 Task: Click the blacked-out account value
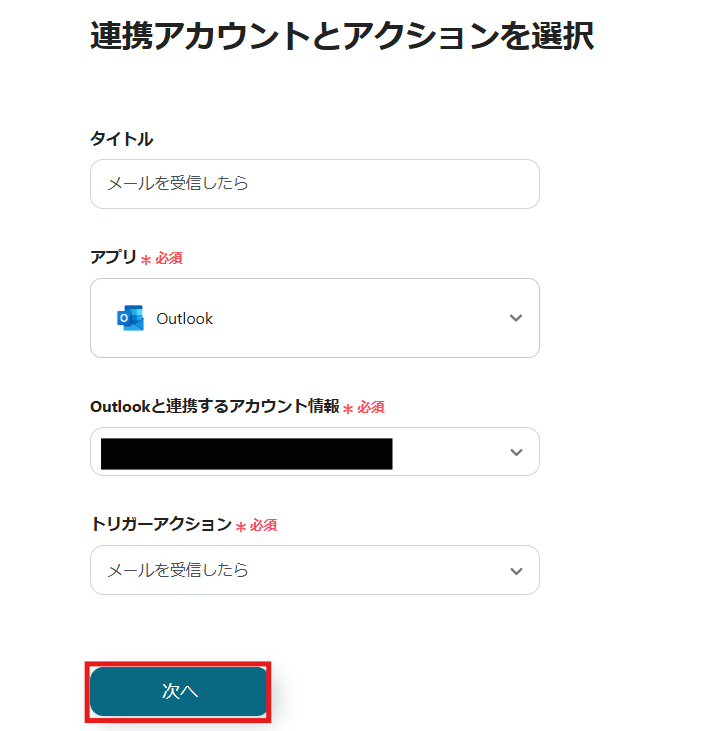pos(247,453)
